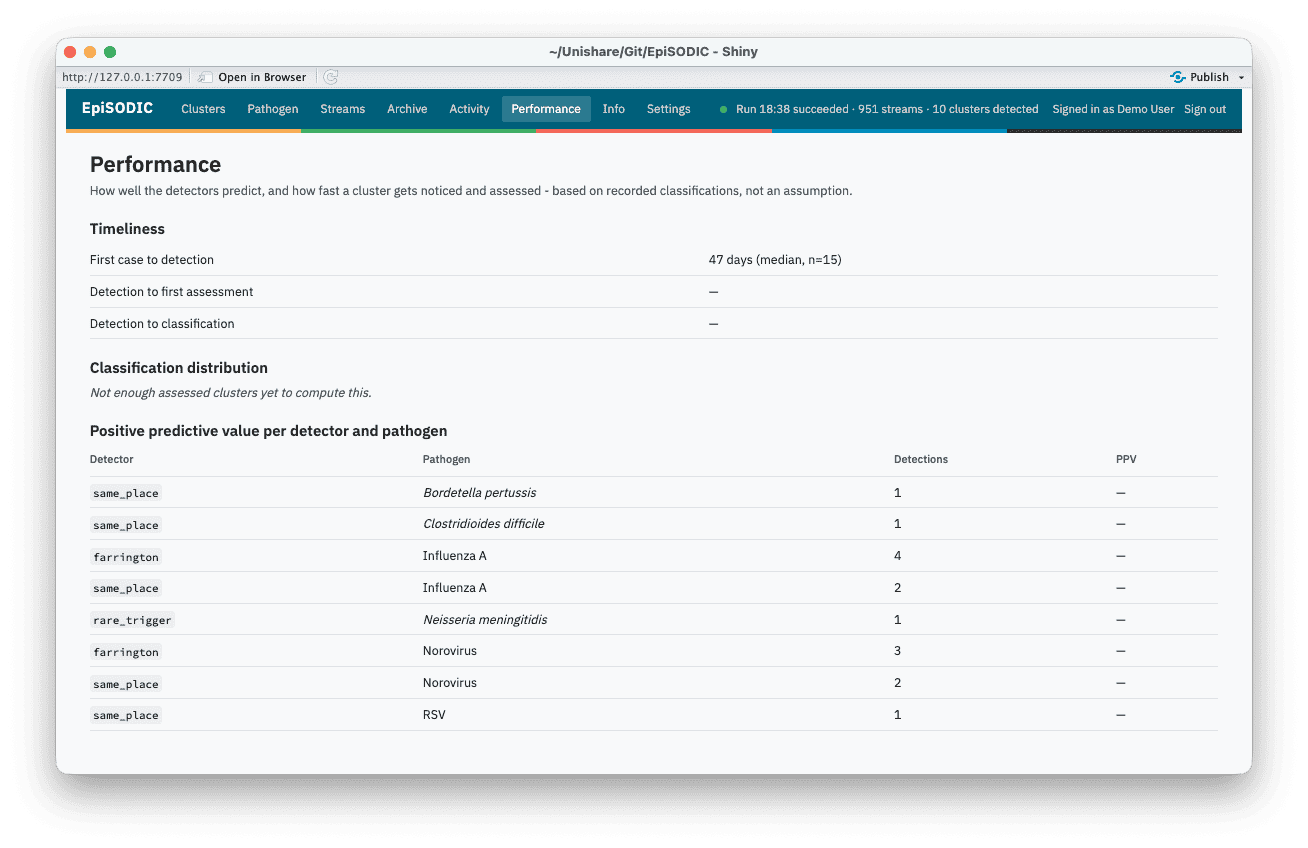Open the Settings tab

pos(669,109)
